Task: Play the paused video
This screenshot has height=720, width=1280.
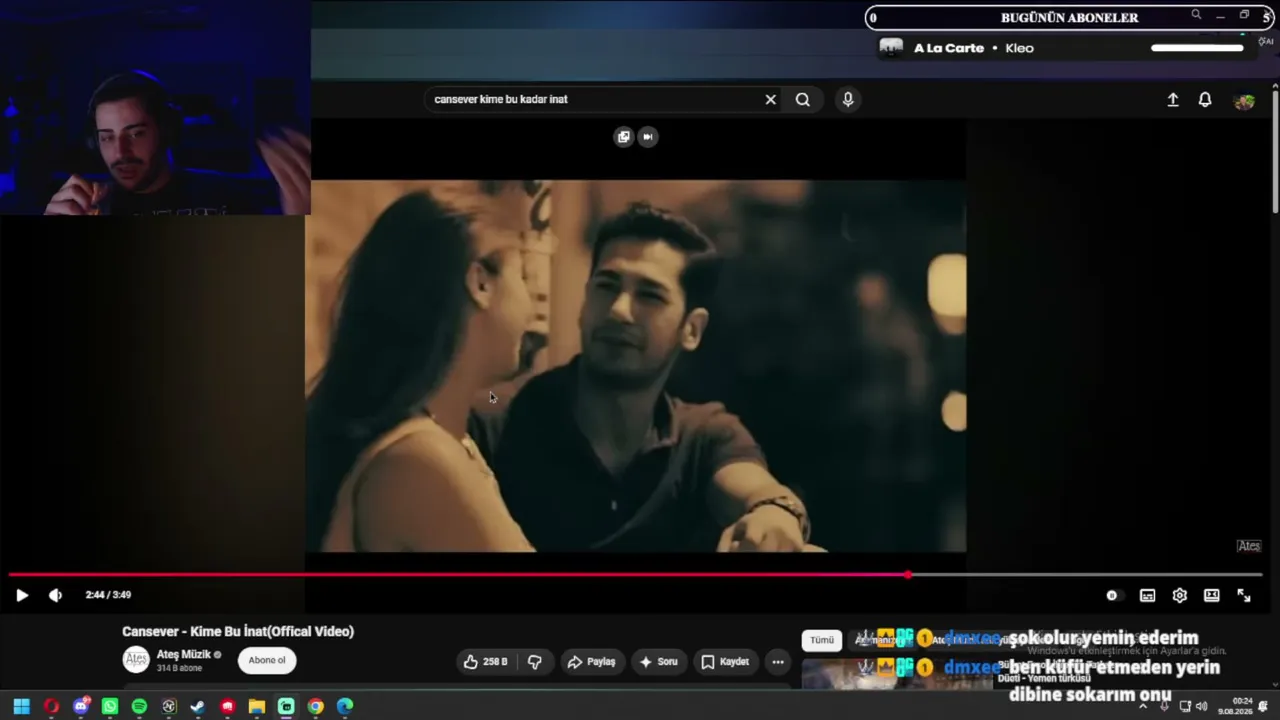Action: (22, 595)
